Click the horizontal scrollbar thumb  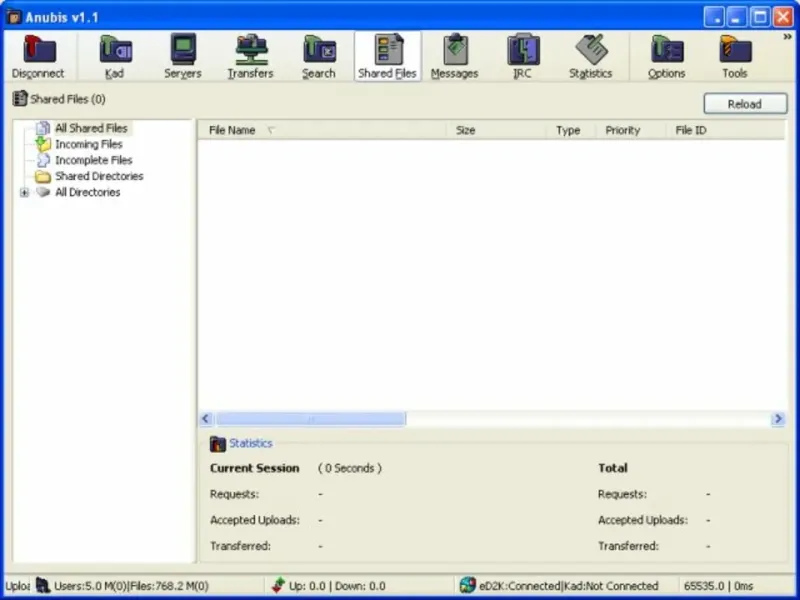[x=310, y=419]
